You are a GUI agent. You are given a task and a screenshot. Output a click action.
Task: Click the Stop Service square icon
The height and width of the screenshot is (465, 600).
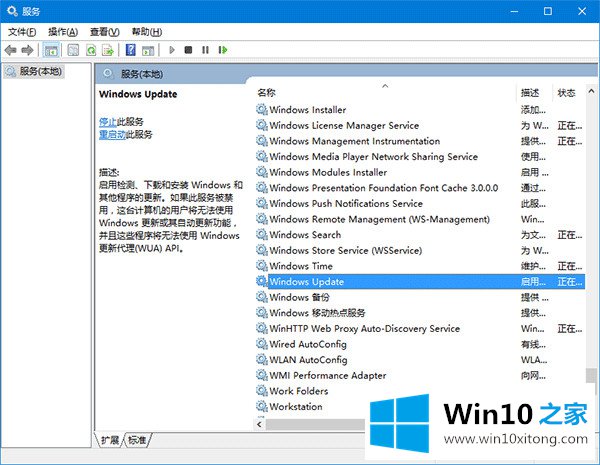[188, 50]
